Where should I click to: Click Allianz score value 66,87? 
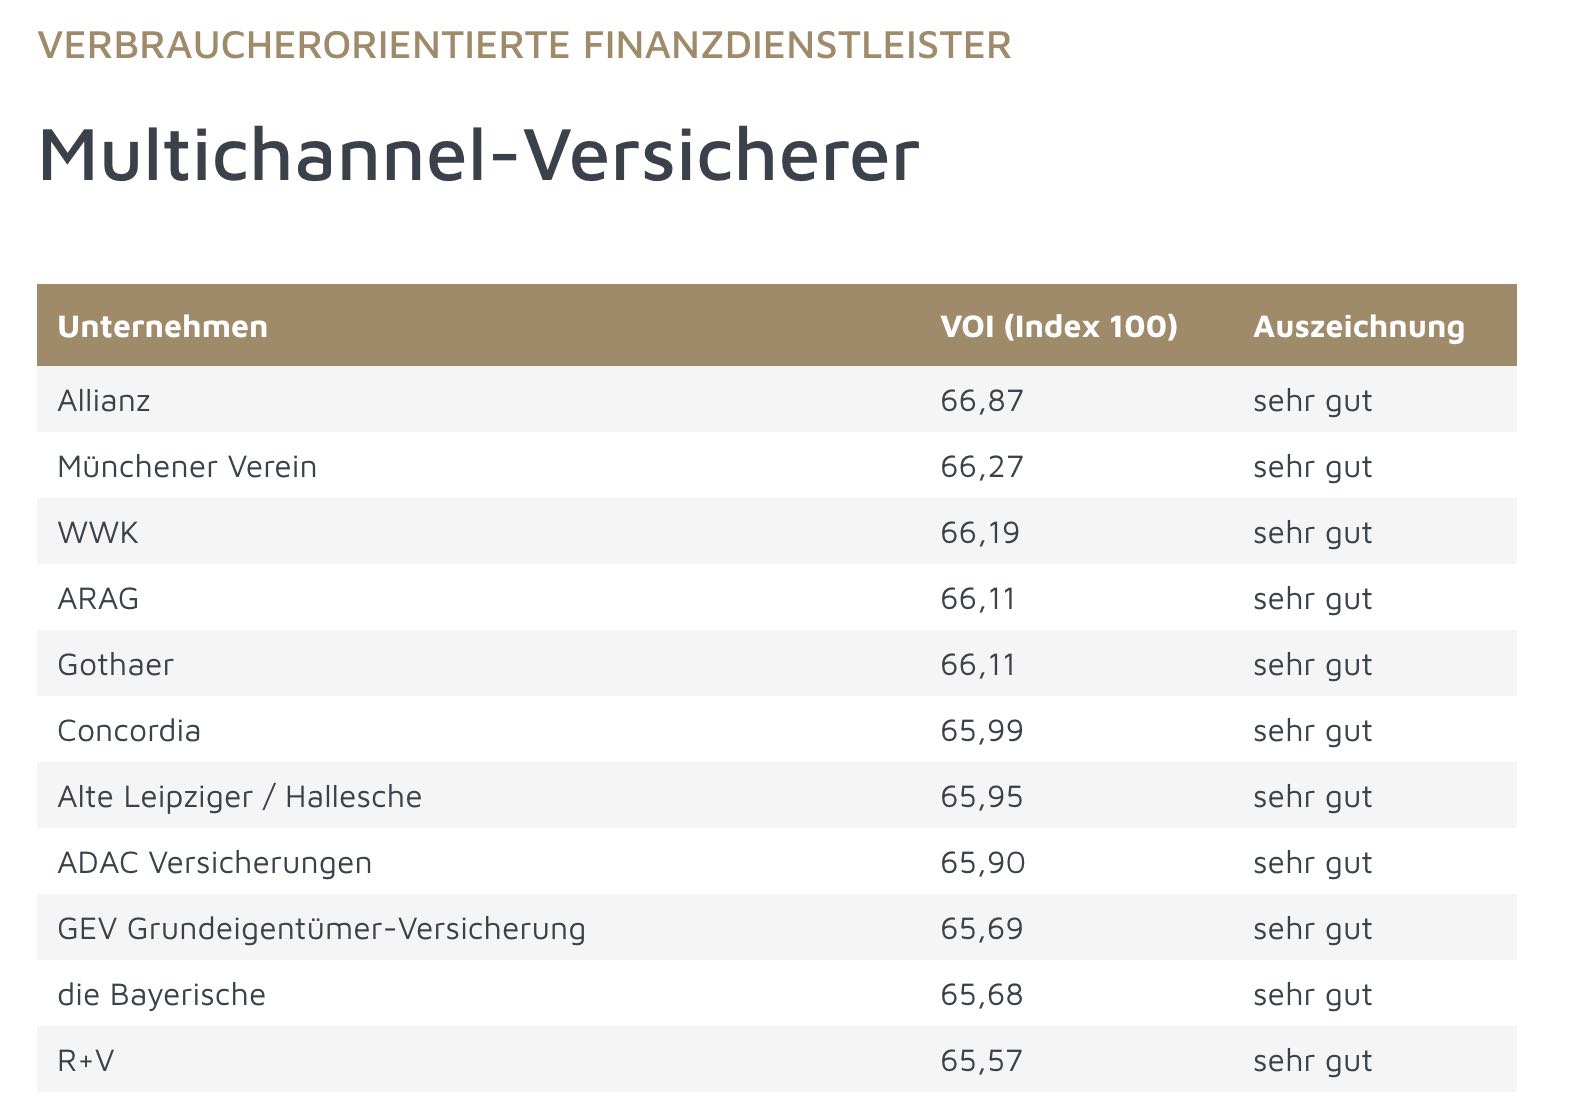click(x=982, y=401)
